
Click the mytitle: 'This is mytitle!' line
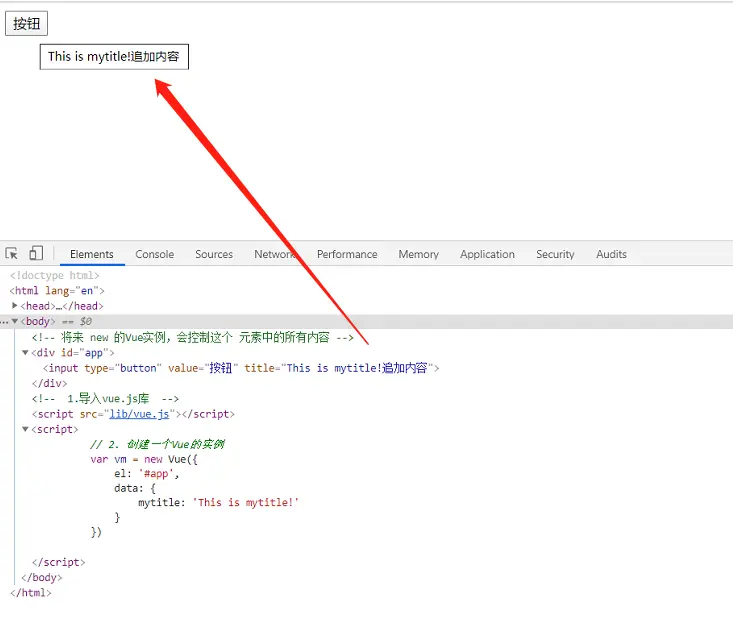tap(218, 502)
